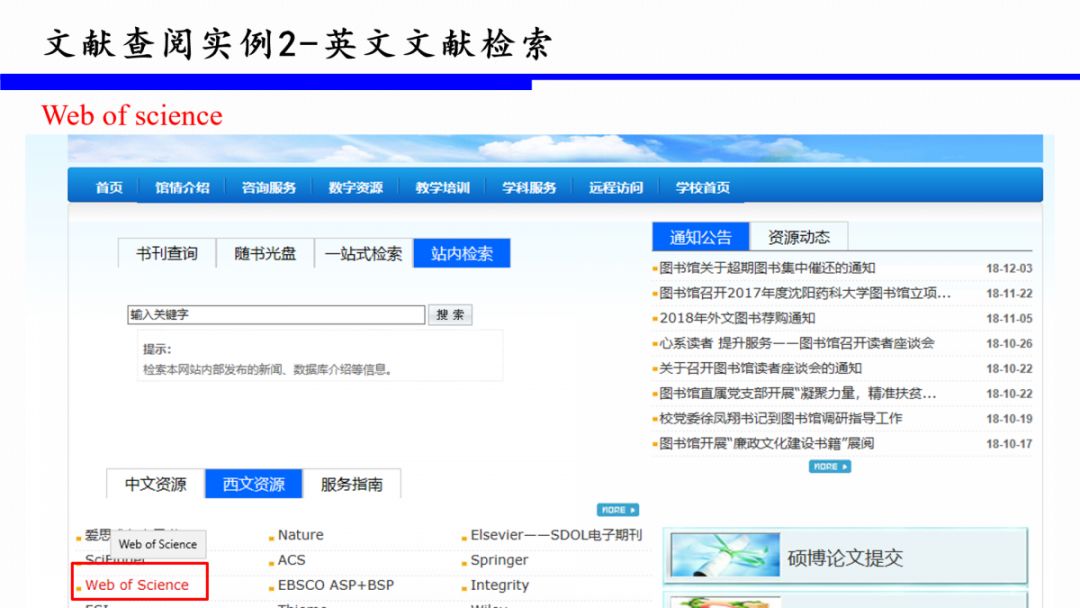
Task: Open 关于召开图书馆读者座谈会的通知
Action: click(x=760, y=368)
